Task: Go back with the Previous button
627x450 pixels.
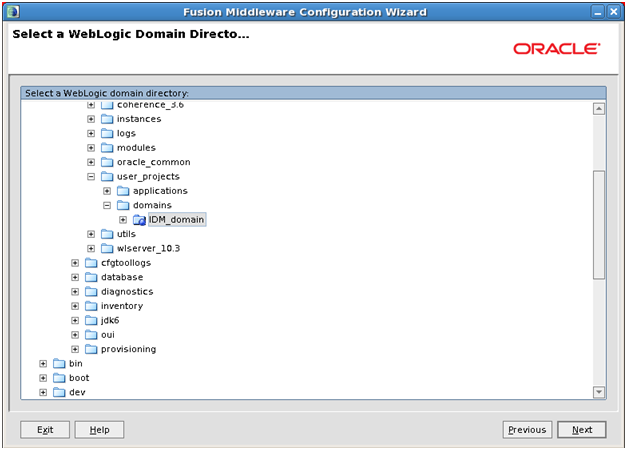Action: click(527, 430)
